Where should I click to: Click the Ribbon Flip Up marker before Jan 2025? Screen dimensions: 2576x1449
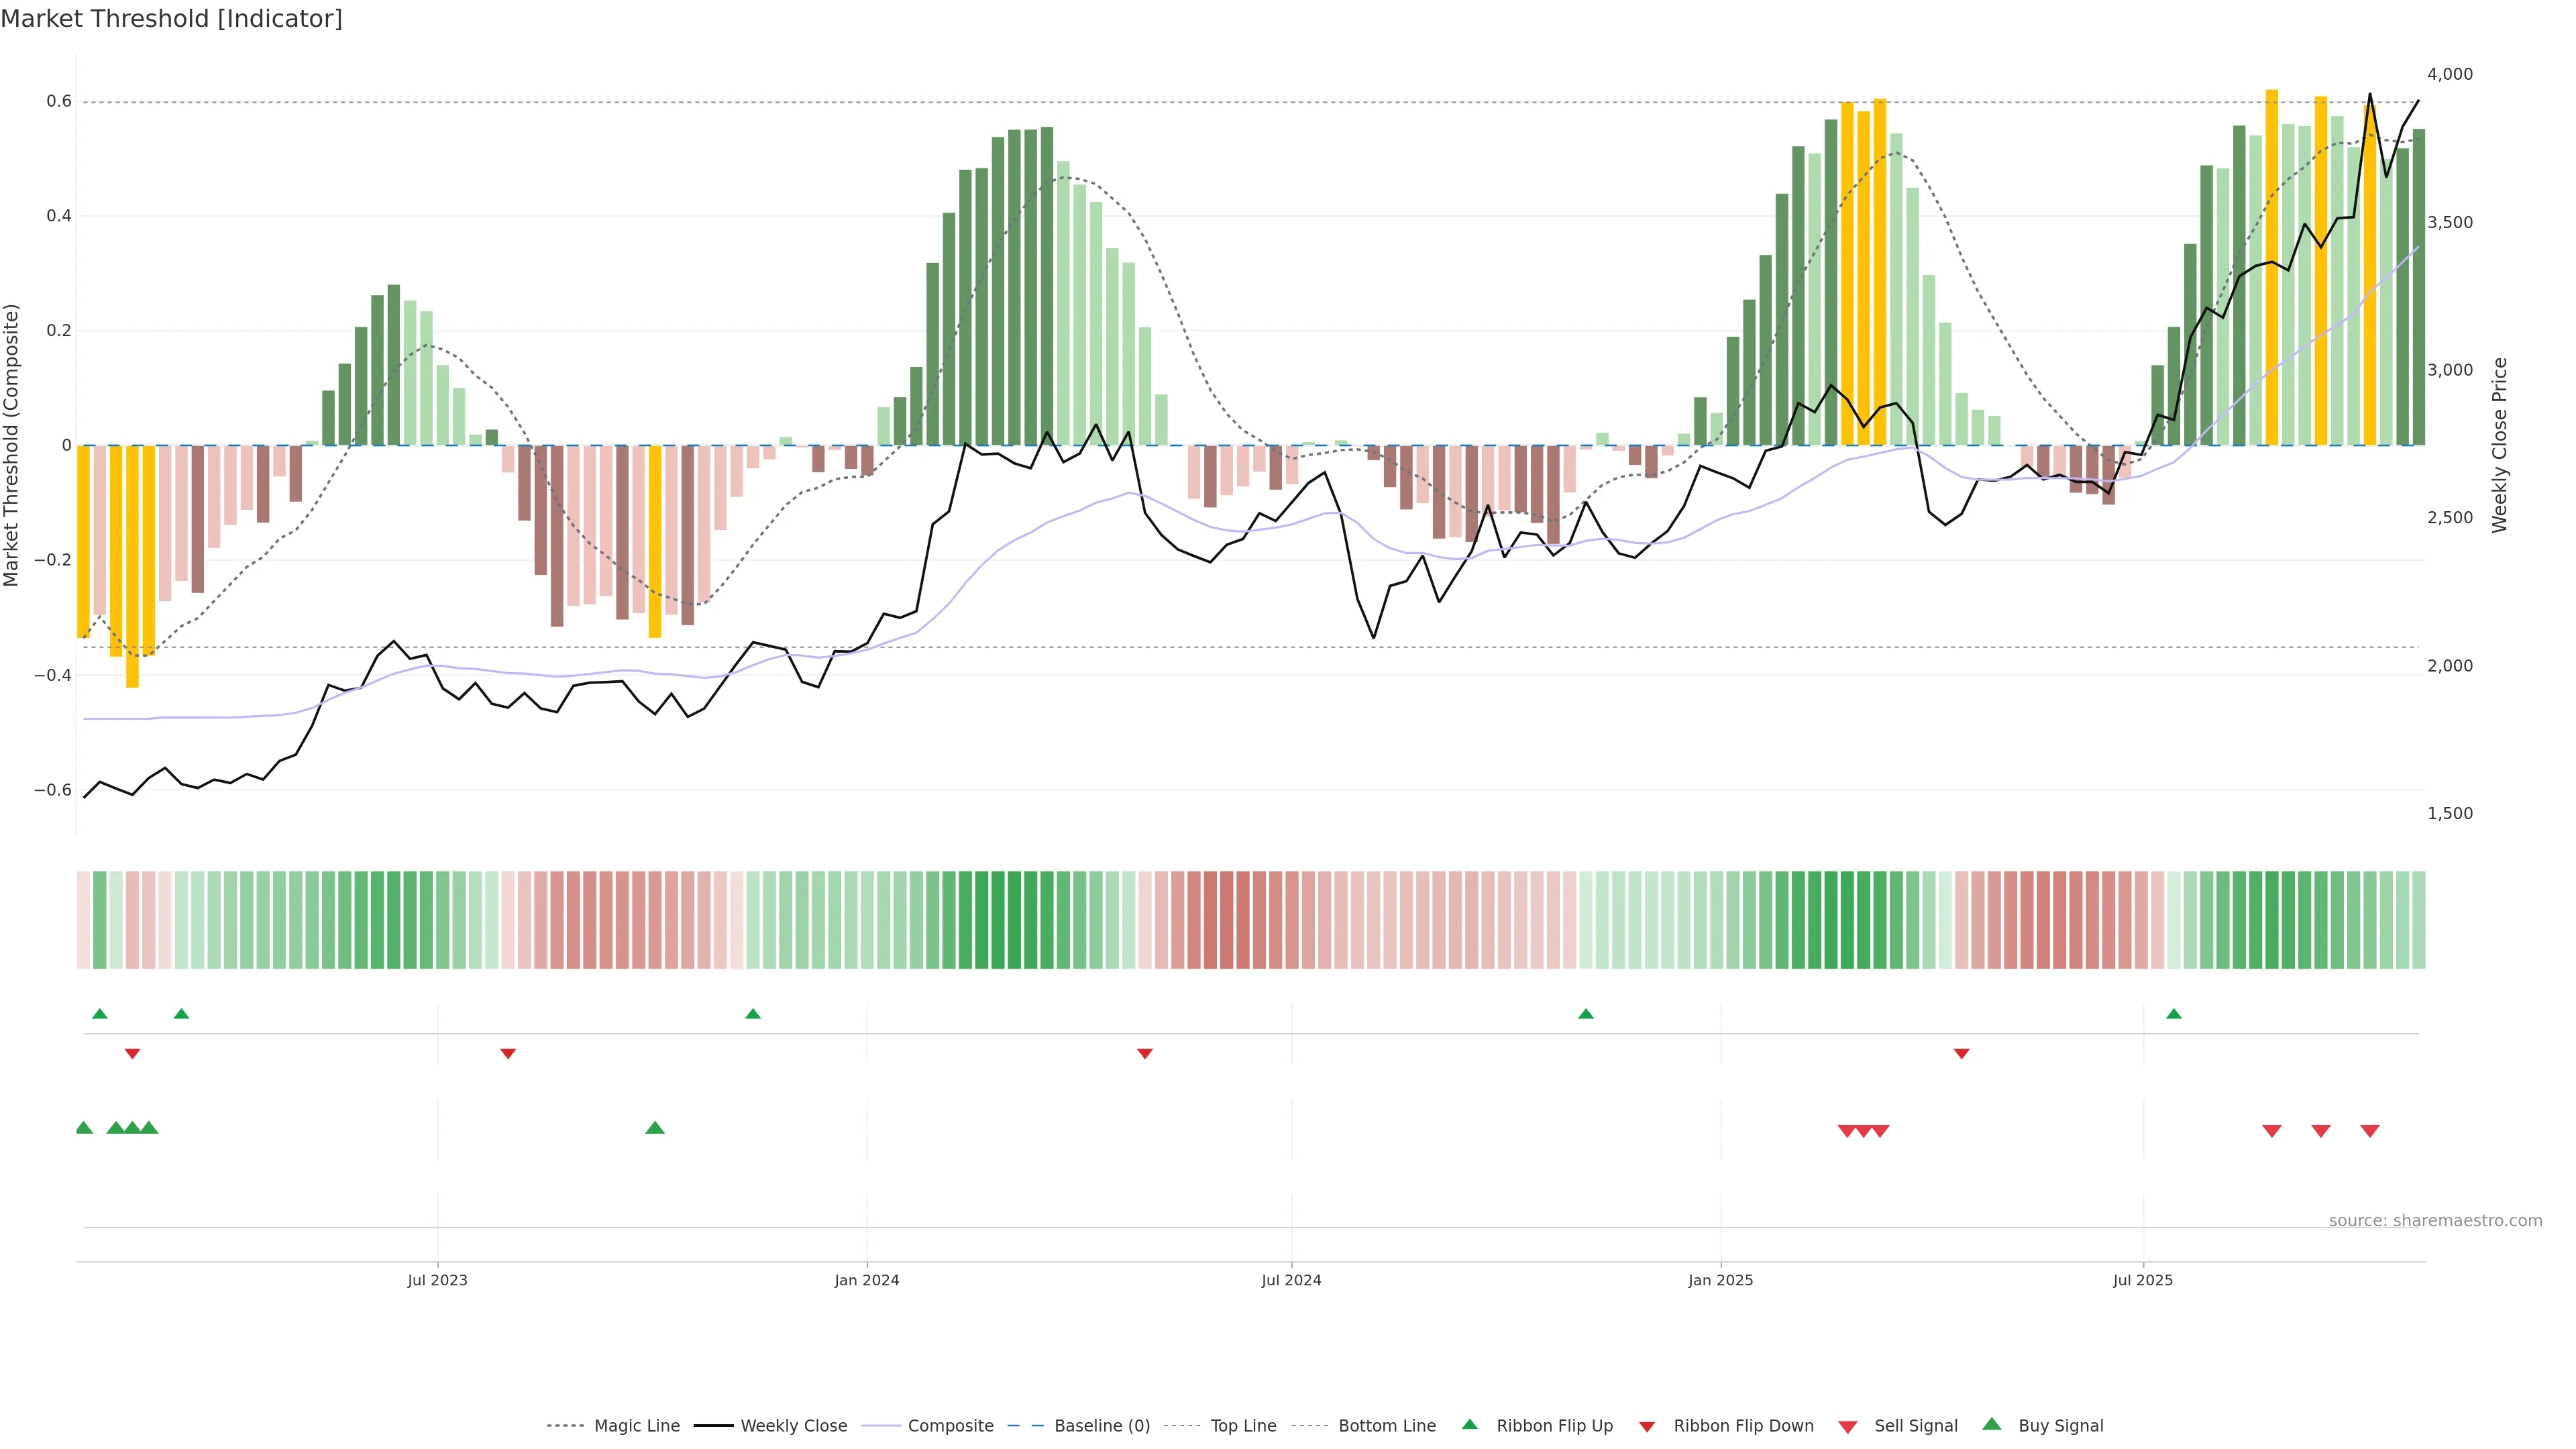1585,1014
